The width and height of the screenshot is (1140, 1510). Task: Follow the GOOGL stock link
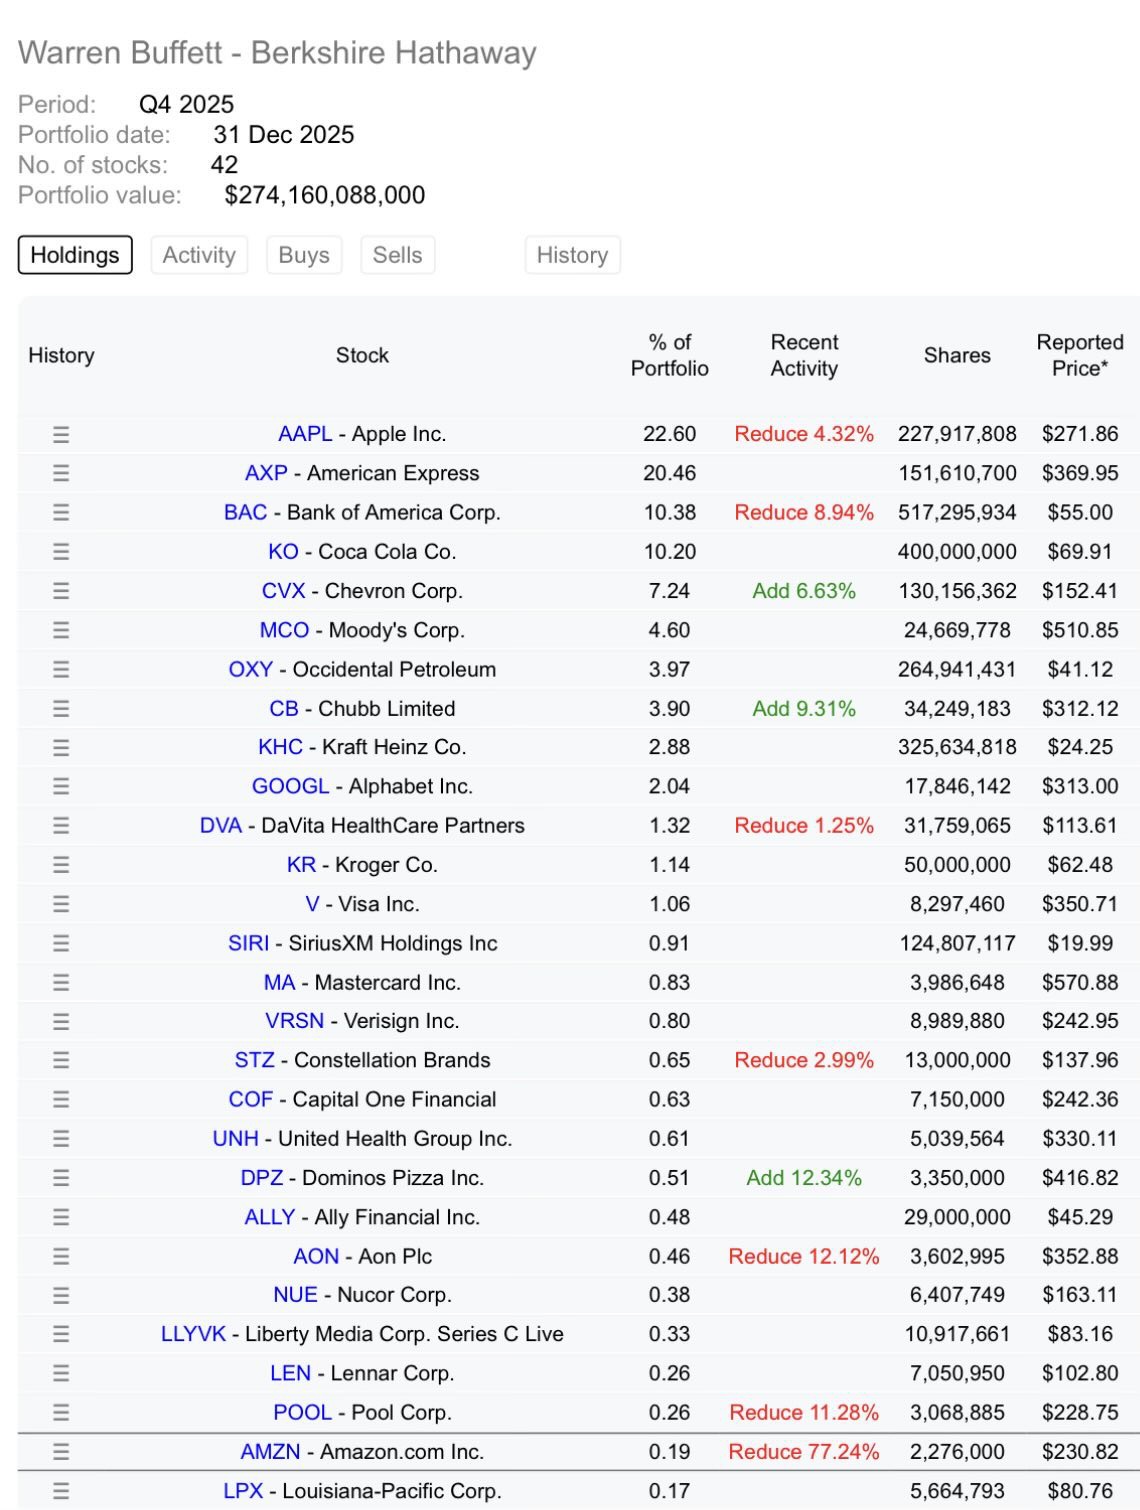coord(290,786)
